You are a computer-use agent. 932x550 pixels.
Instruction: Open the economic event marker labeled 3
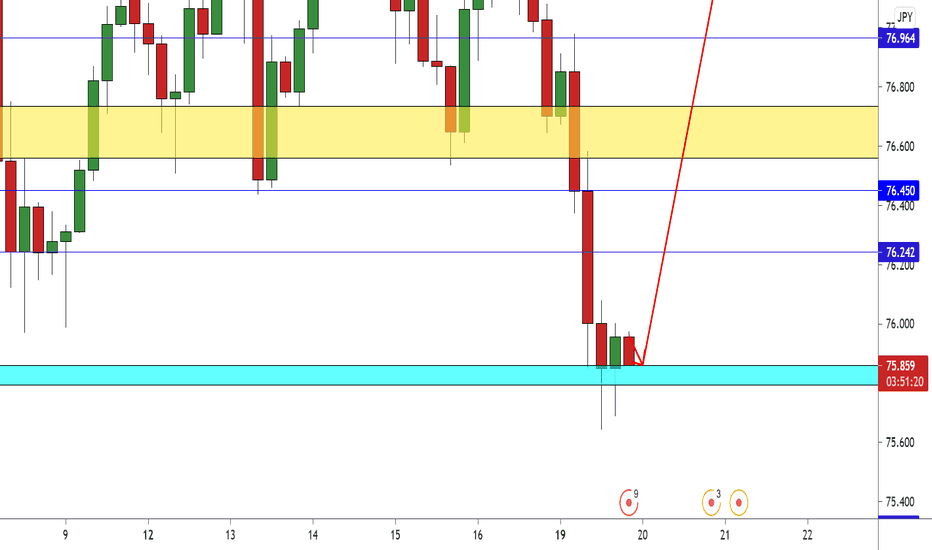tap(711, 503)
